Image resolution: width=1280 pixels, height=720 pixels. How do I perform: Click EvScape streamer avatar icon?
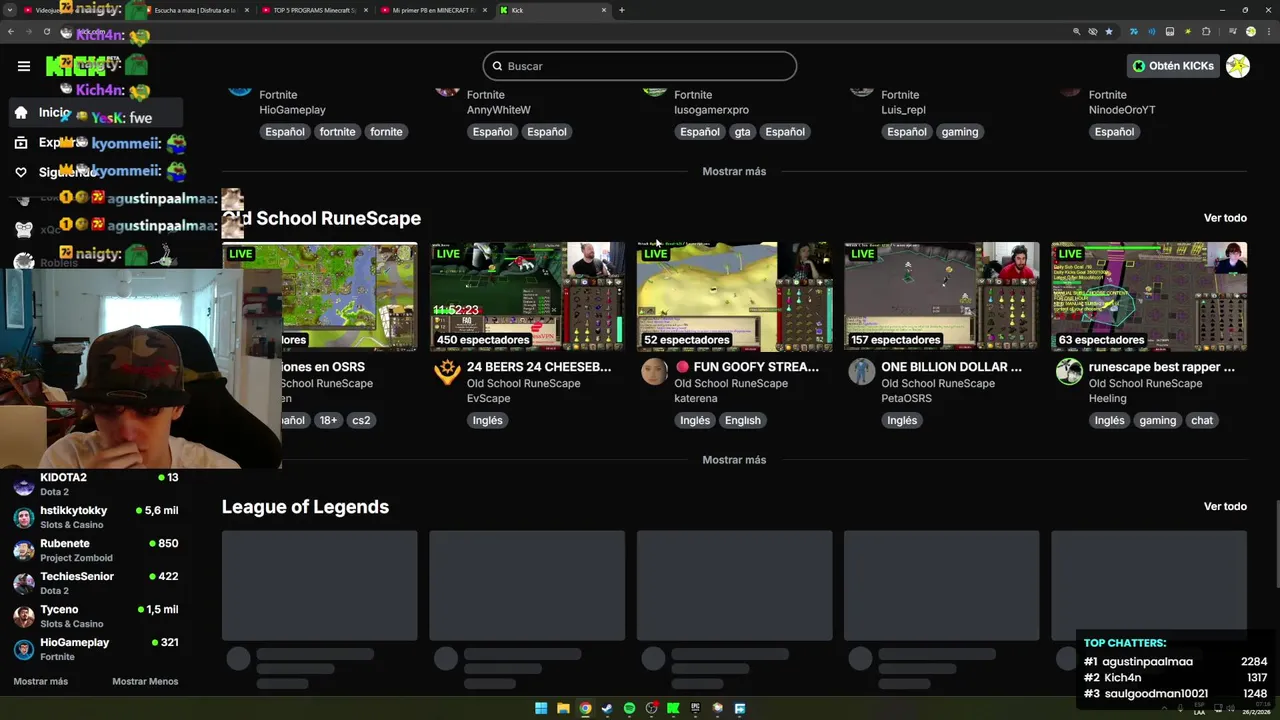click(447, 372)
